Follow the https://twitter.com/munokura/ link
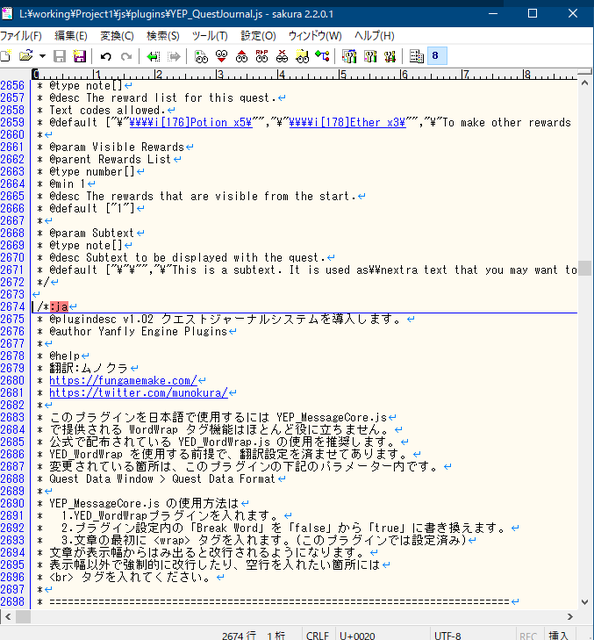 138,393
